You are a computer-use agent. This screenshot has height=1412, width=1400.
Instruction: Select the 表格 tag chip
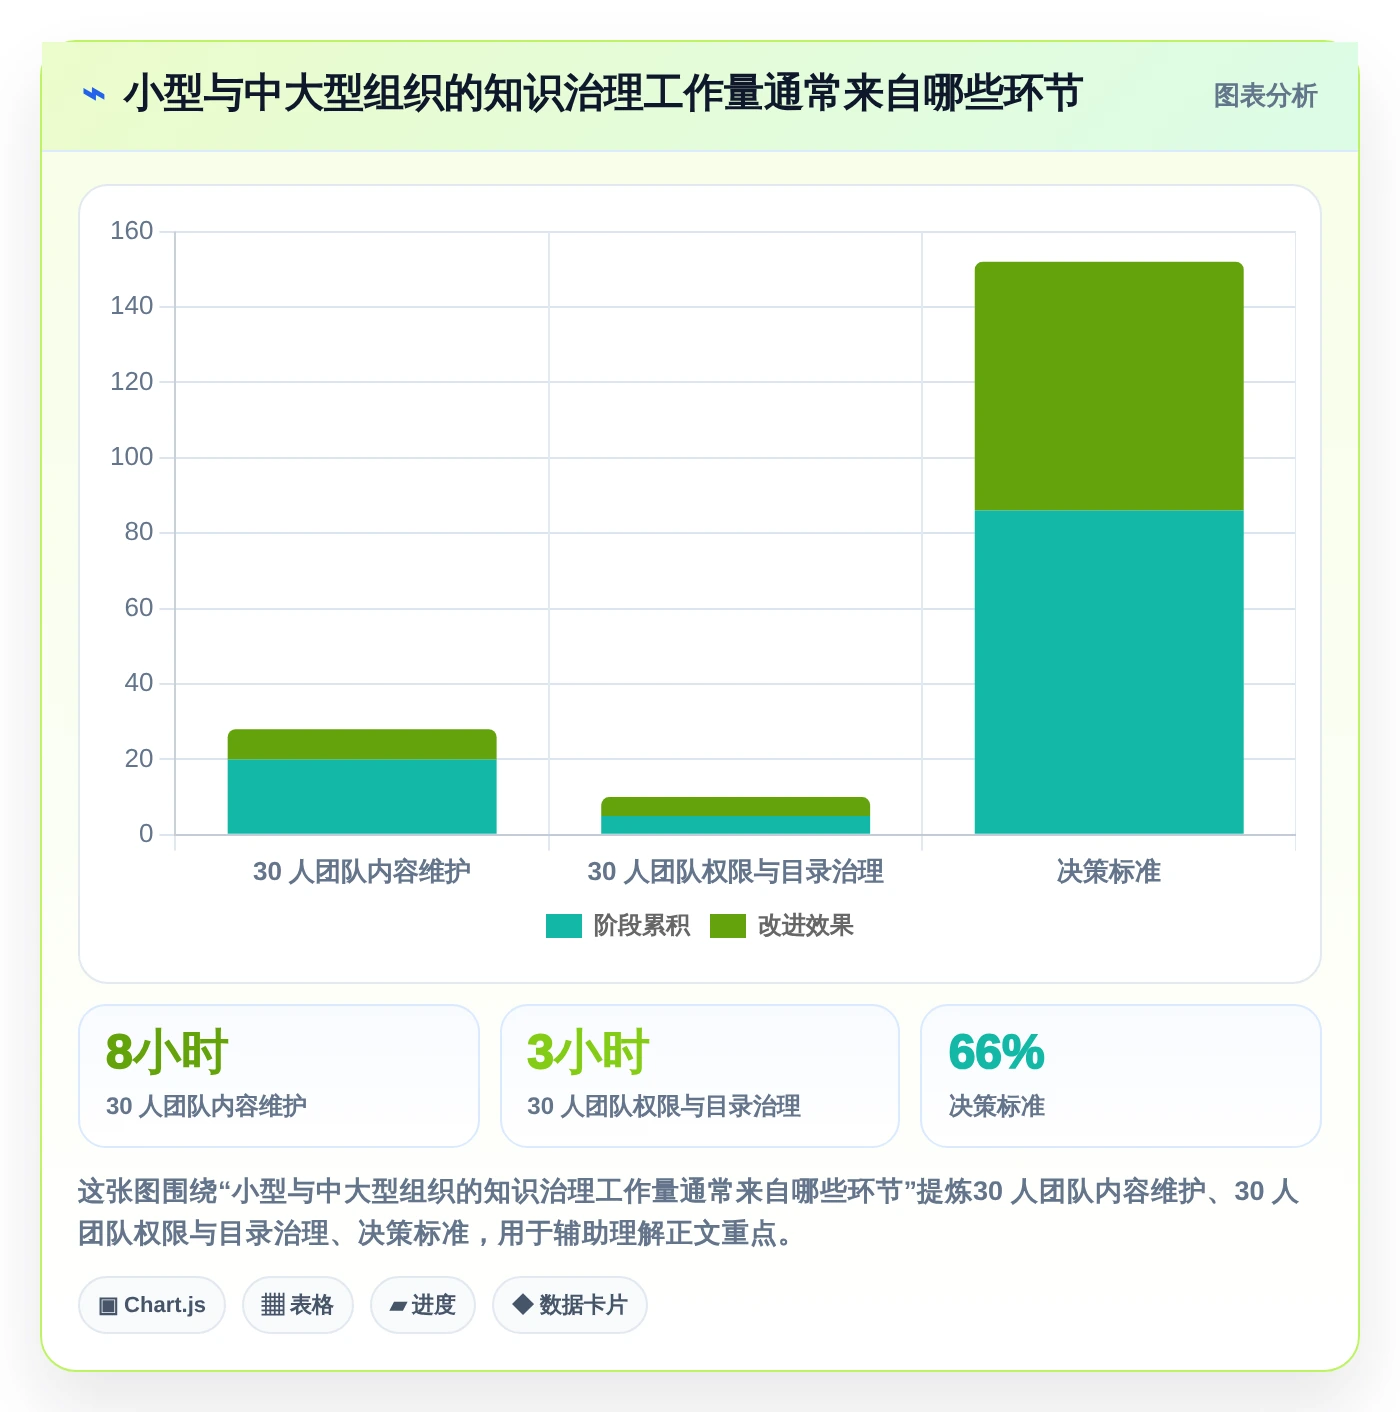297,1305
